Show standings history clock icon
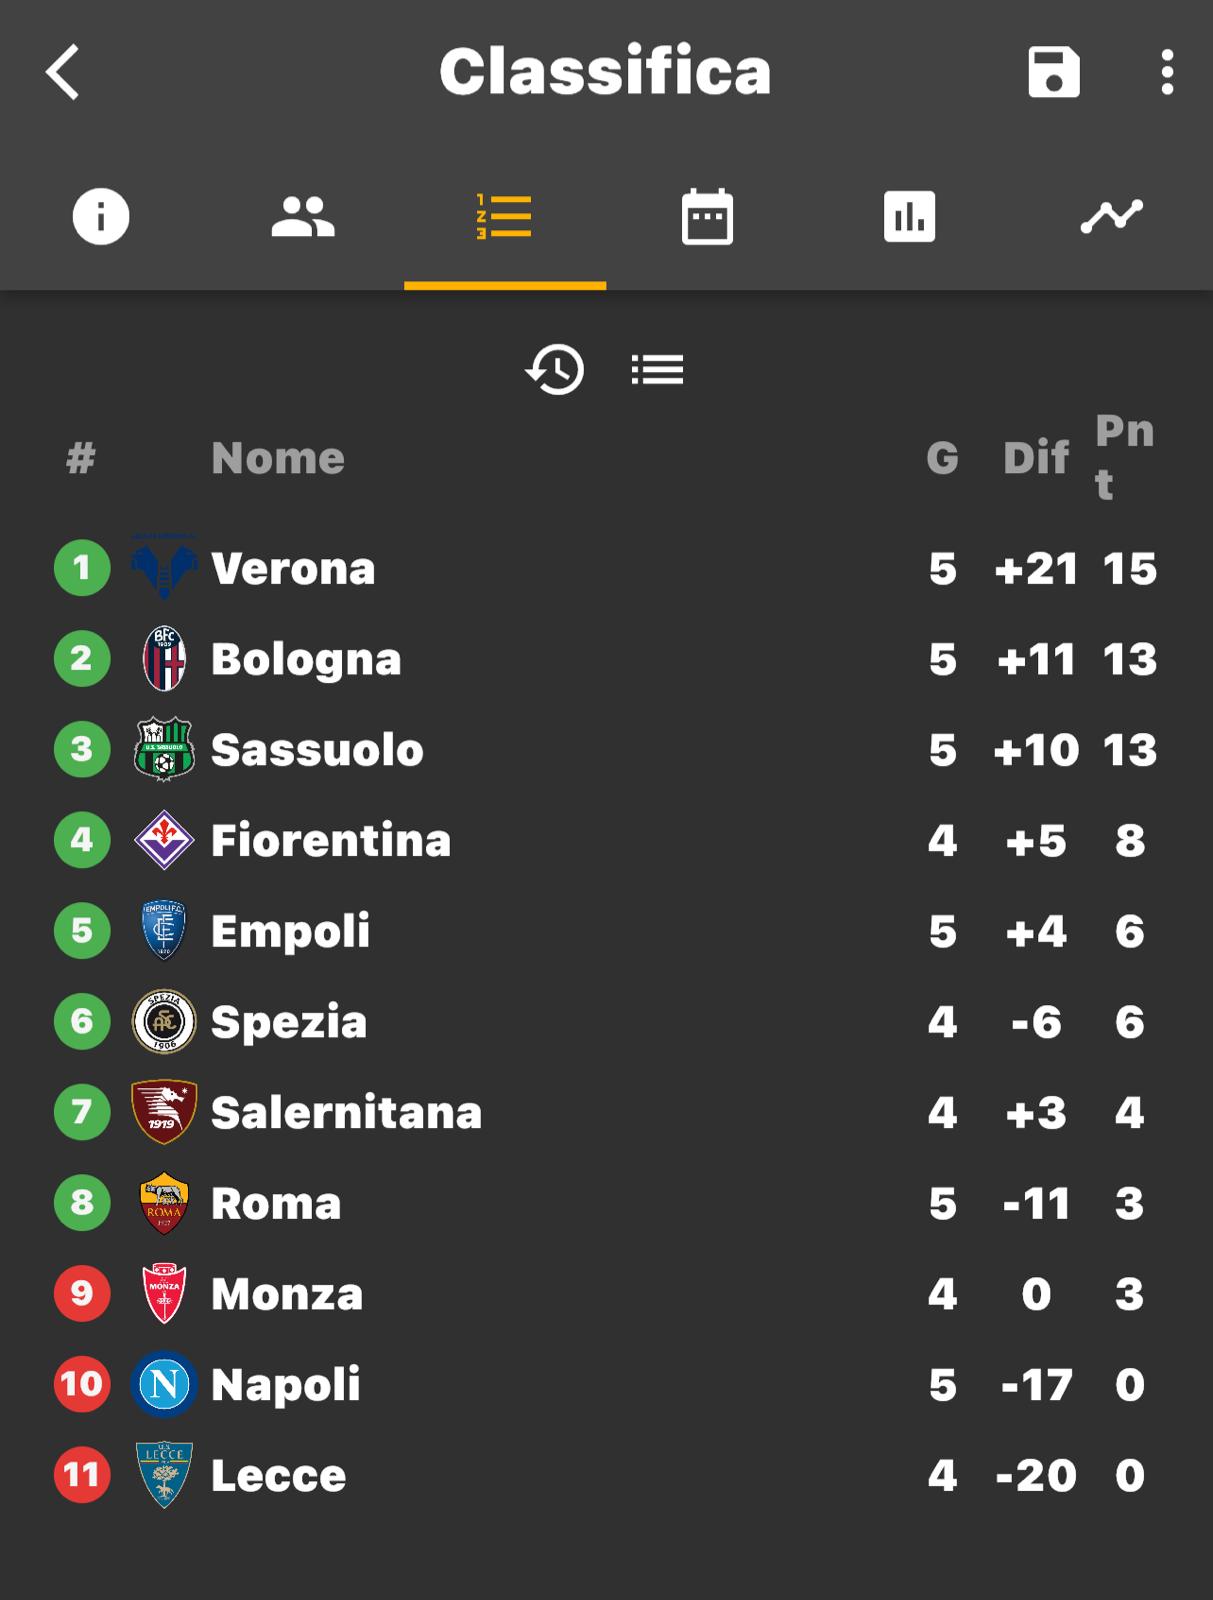The image size is (1213, 1600). pos(555,369)
